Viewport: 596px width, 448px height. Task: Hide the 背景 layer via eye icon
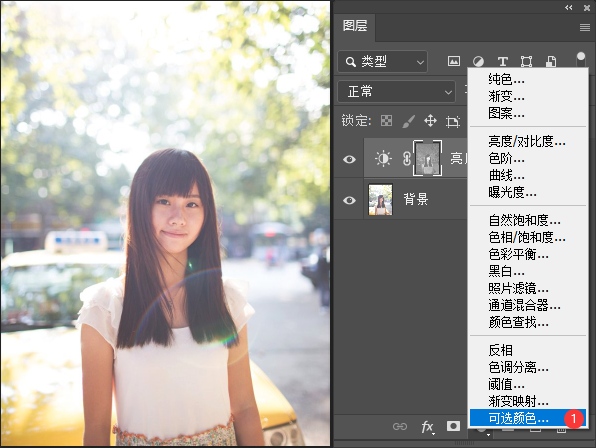coord(349,200)
